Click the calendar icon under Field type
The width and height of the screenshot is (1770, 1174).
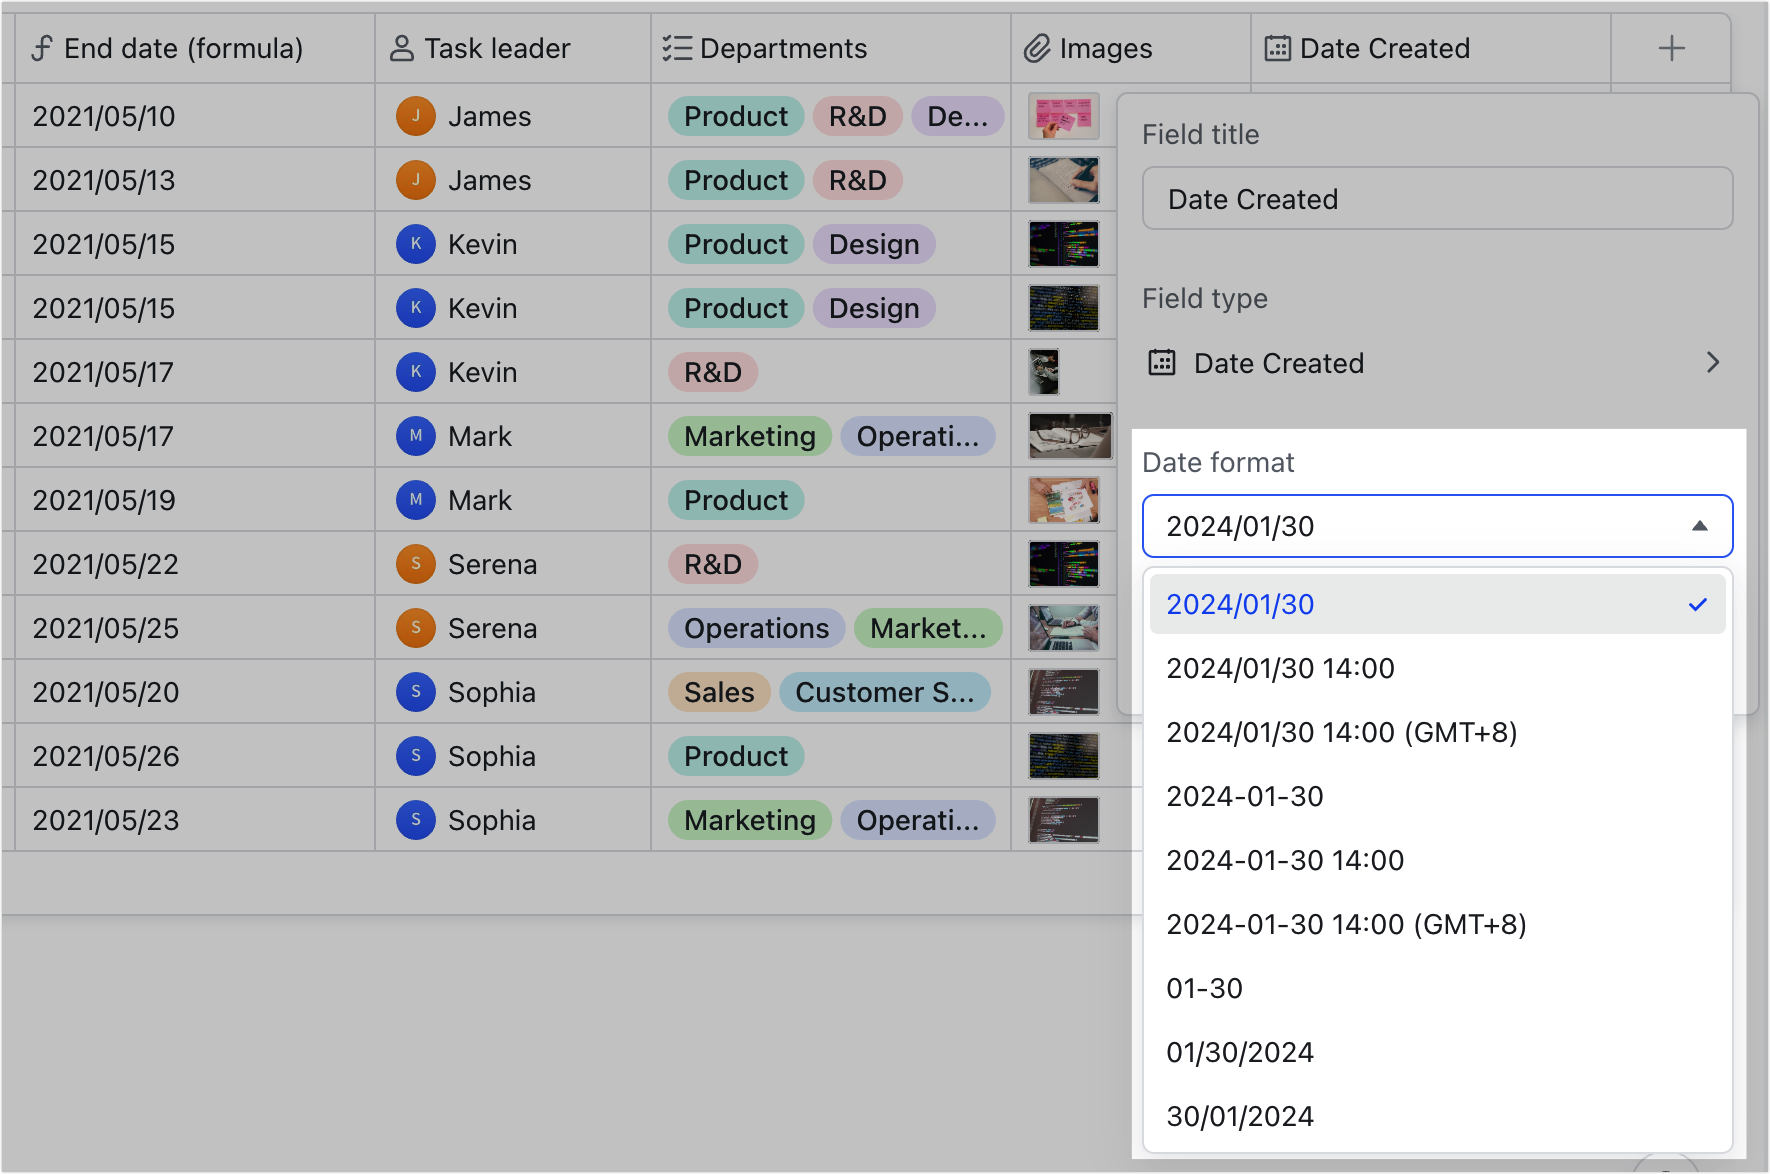(x=1161, y=362)
